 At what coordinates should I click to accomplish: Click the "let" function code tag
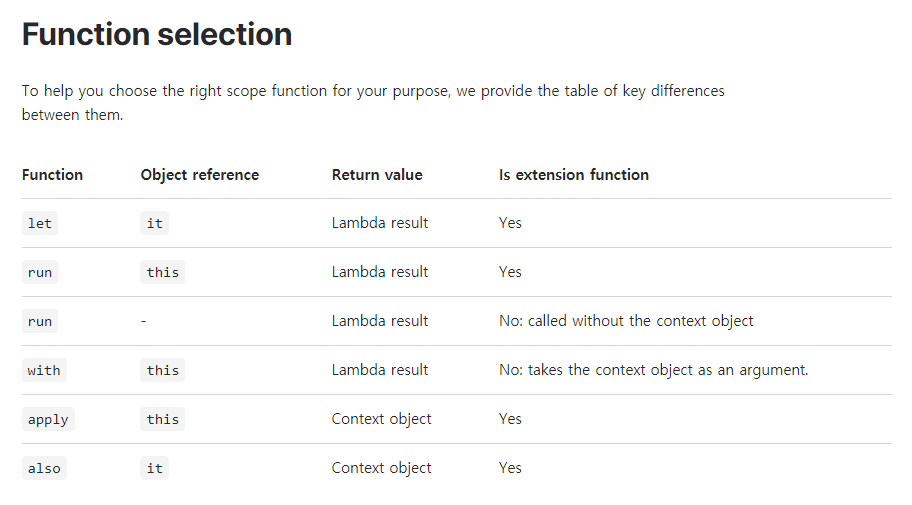click(x=40, y=223)
